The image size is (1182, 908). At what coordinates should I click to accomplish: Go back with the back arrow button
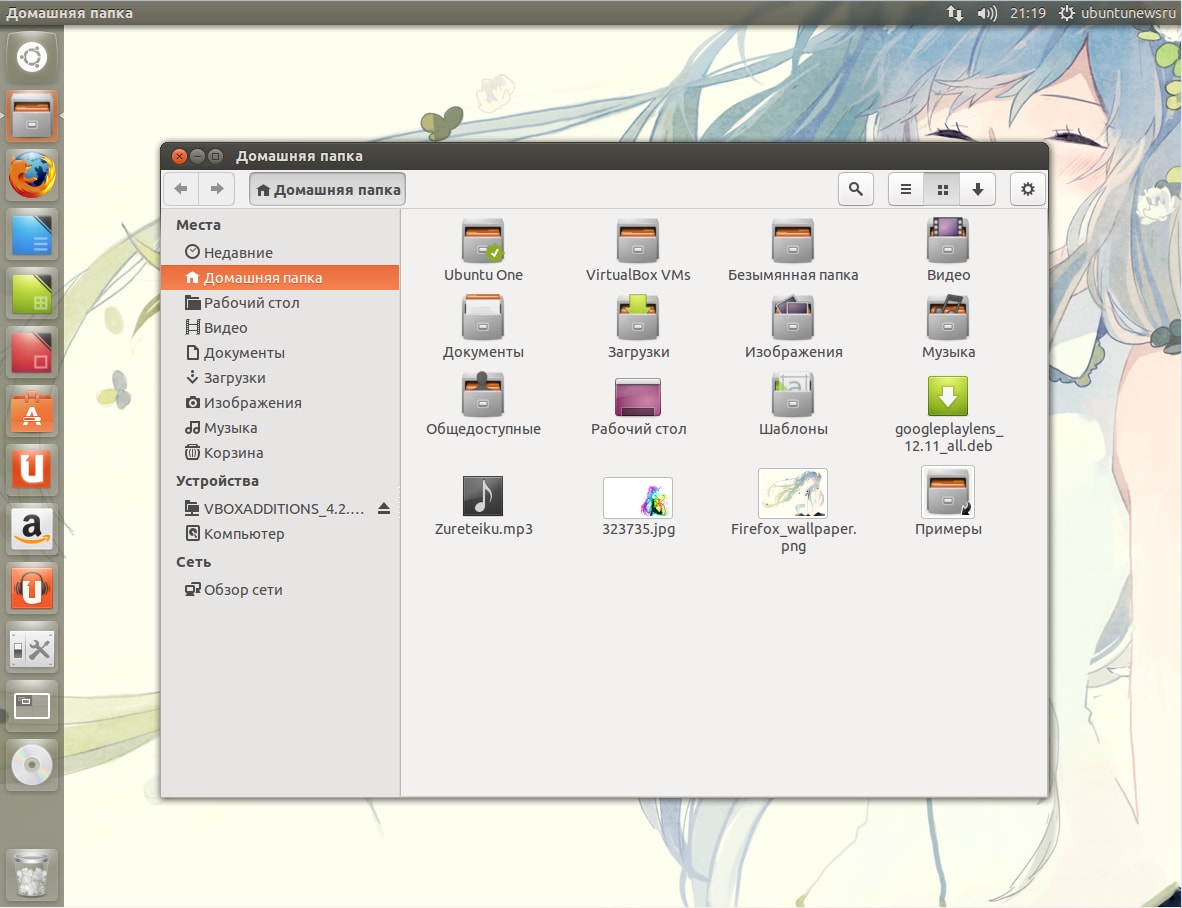click(181, 188)
